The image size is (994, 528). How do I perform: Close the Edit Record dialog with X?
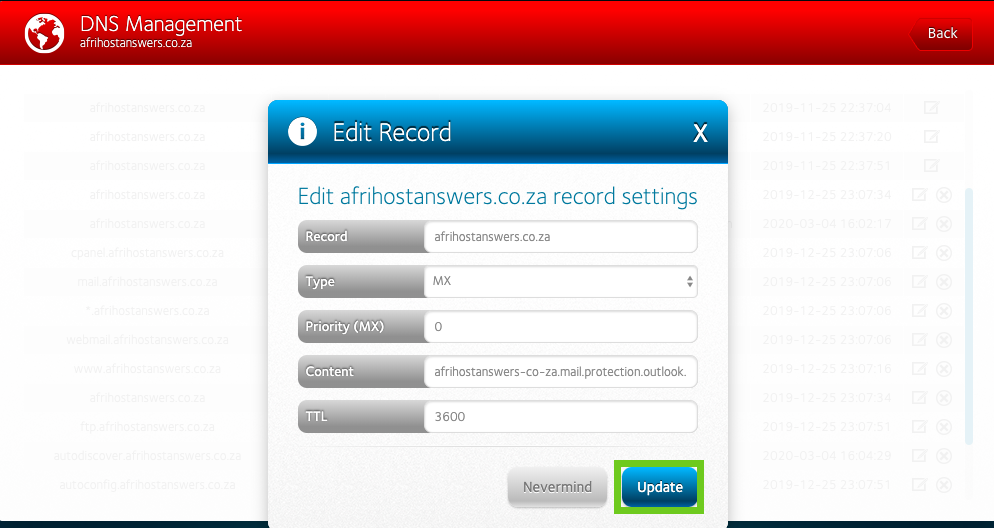[x=700, y=133]
